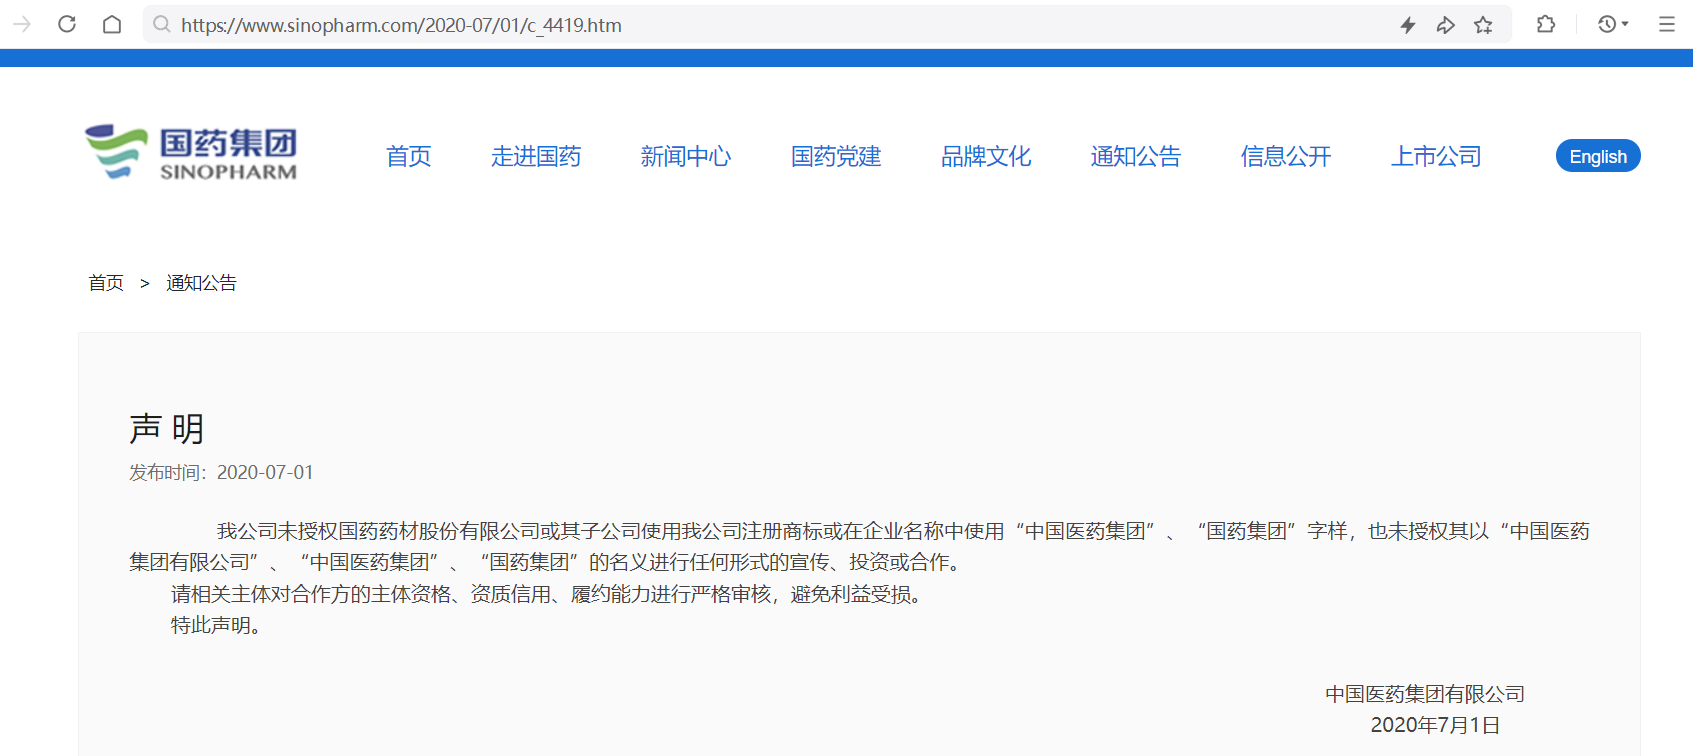Click the Sinopharm logo

(x=191, y=153)
